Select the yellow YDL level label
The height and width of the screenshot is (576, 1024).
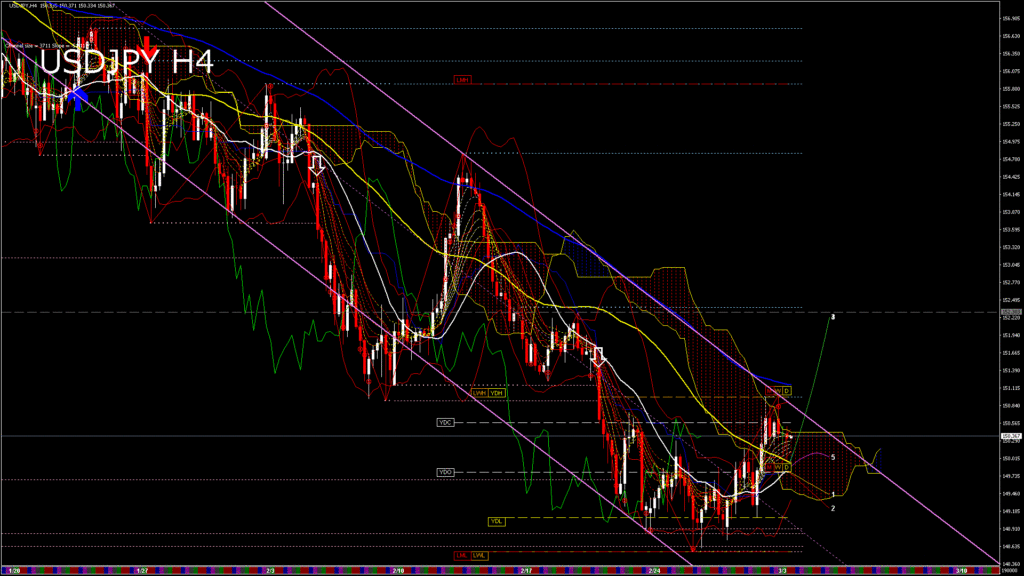pos(496,522)
